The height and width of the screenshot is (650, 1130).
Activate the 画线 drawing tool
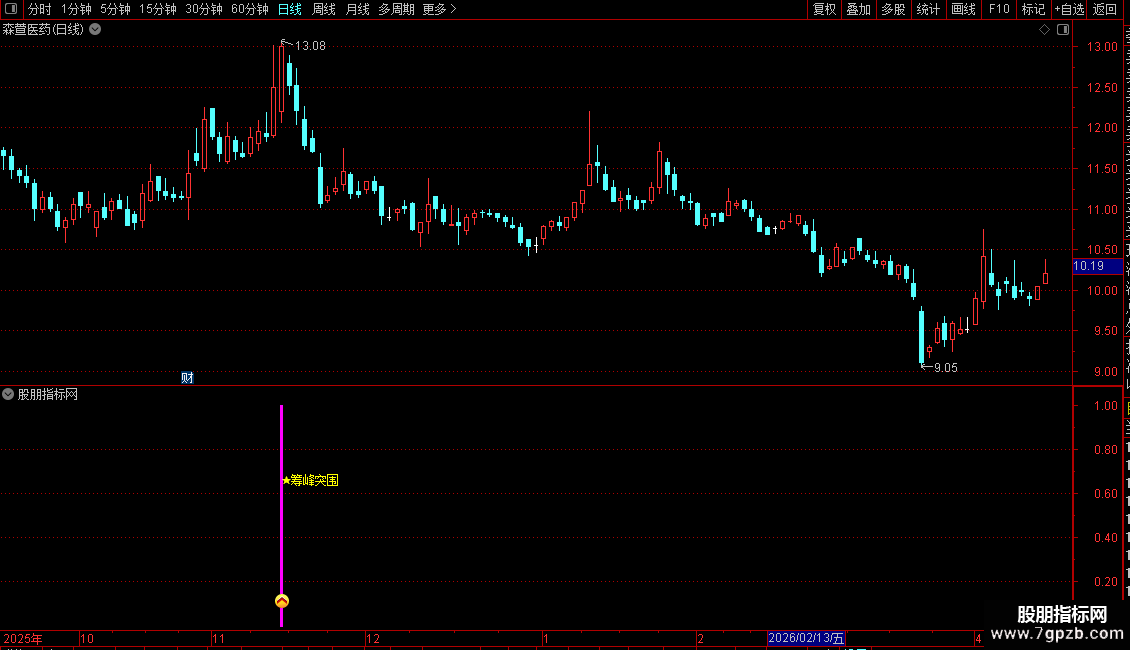click(963, 9)
